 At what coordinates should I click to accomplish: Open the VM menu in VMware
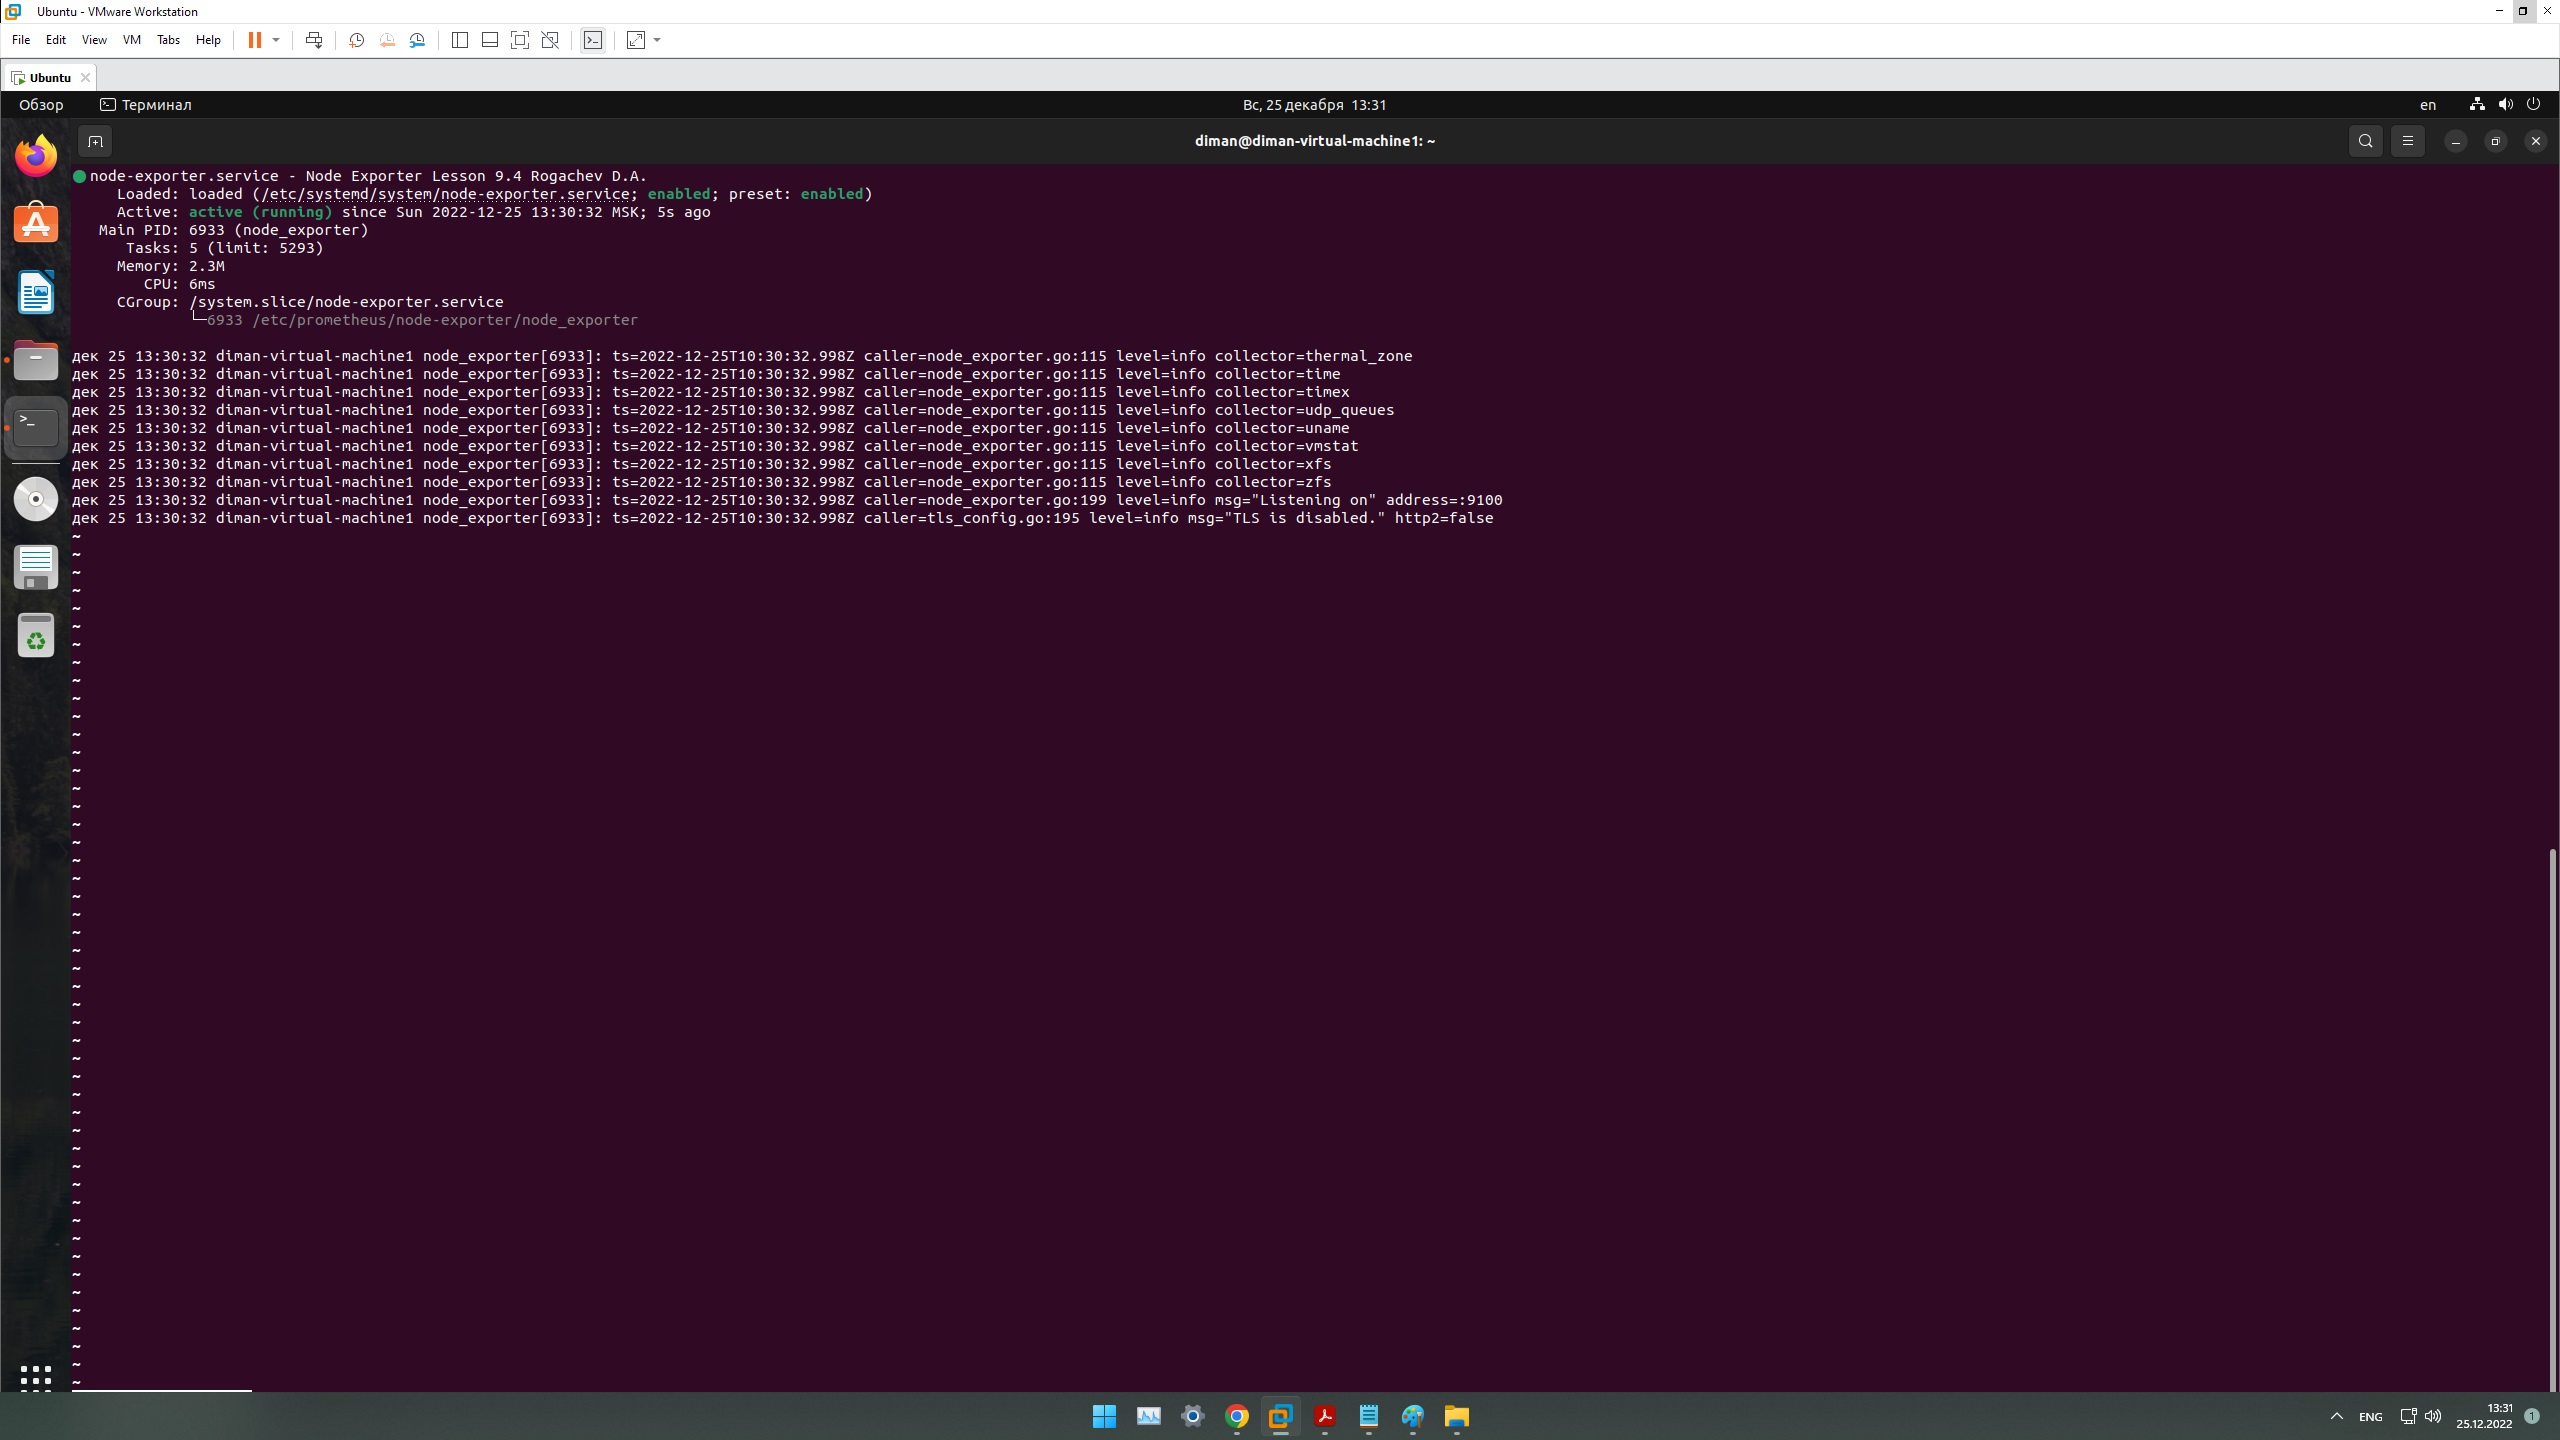tap(131, 40)
